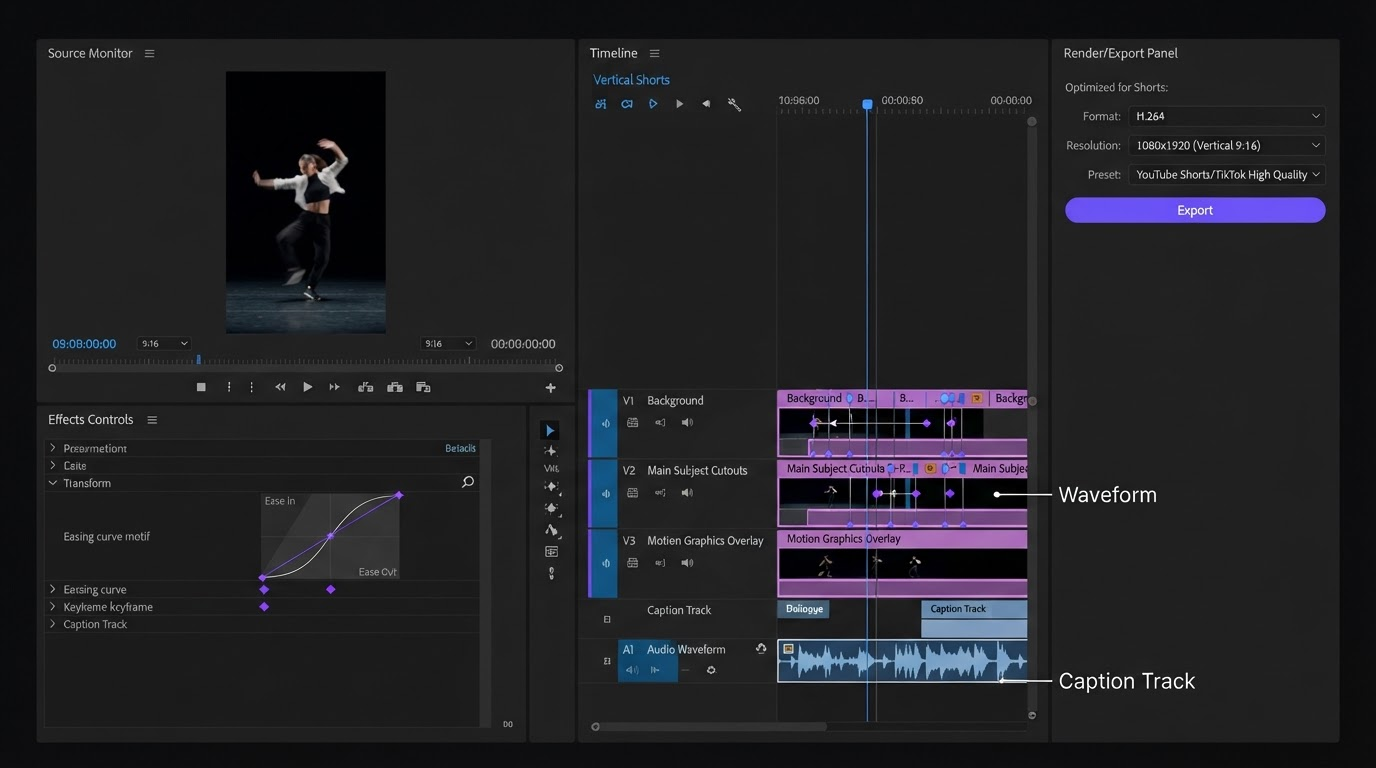Image resolution: width=1376 pixels, height=768 pixels.
Task: Mute the V1 Background track speaker
Action: [687, 423]
